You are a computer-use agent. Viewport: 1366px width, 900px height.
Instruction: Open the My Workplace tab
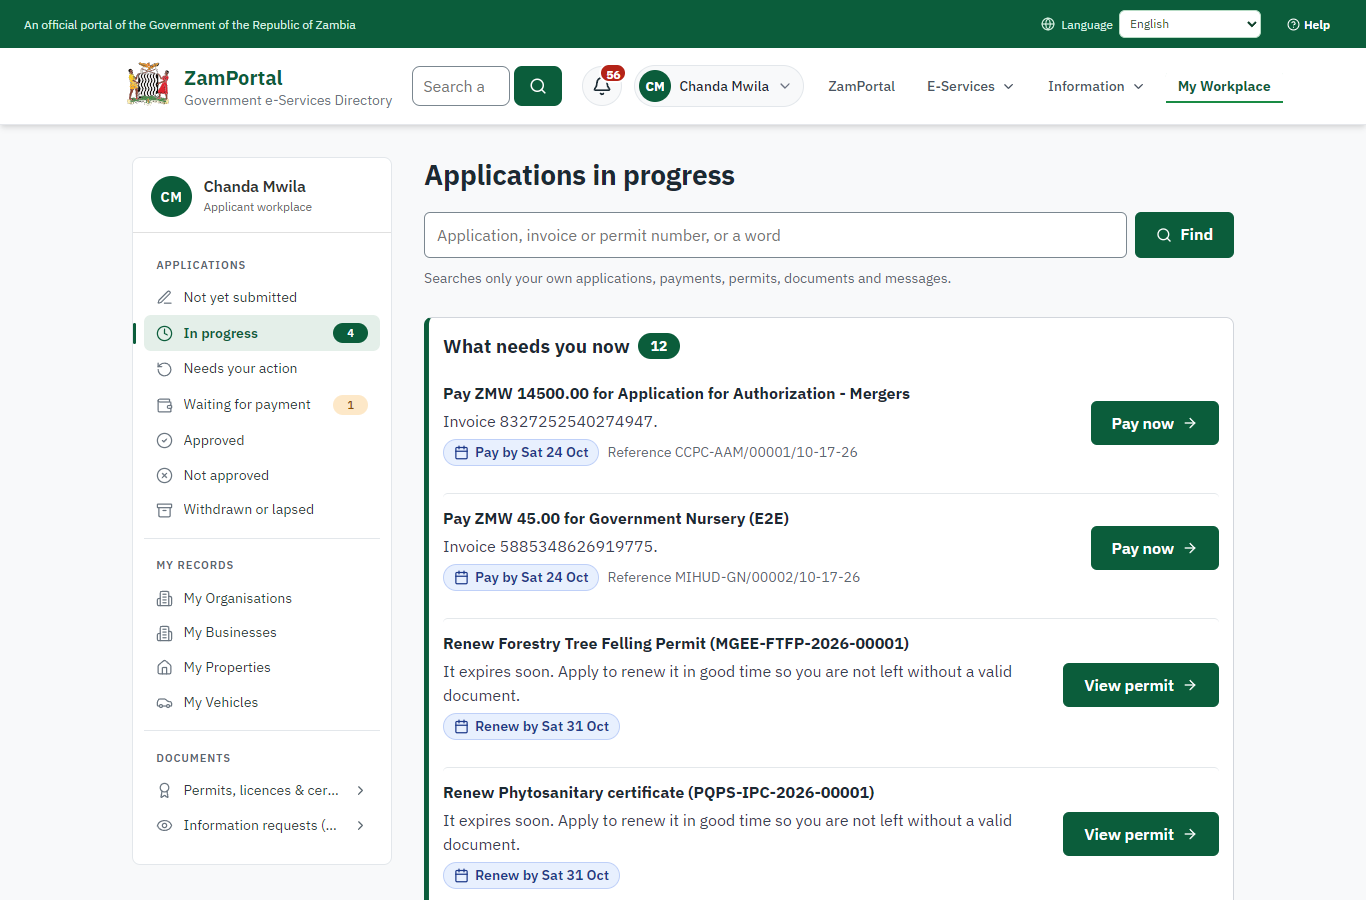[1224, 86]
